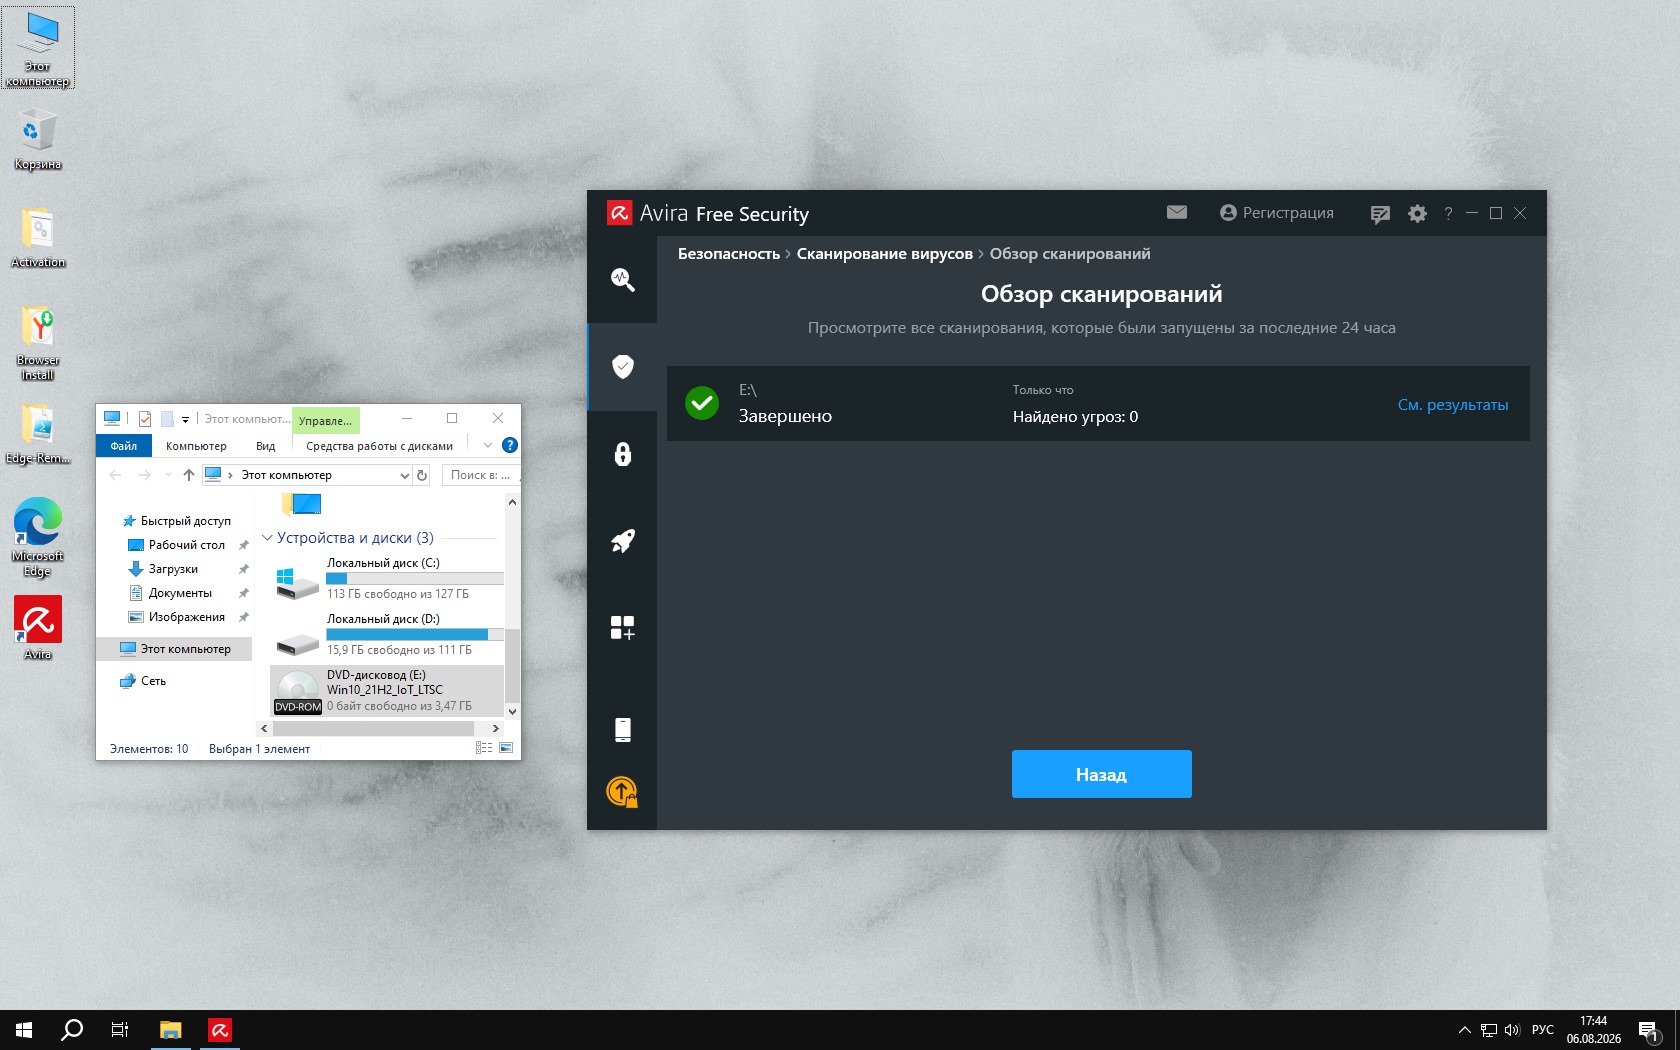Click the Explorer up-one-level arrow
The width and height of the screenshot is (1680, 1050).
coord(188,475)
